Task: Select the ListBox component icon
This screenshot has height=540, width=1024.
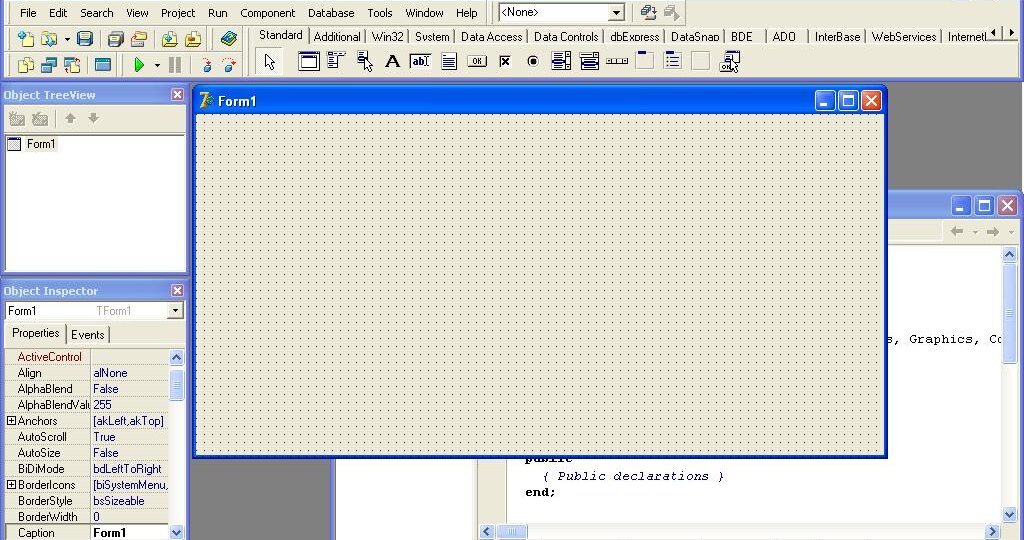Action: (x=561, y=61)
